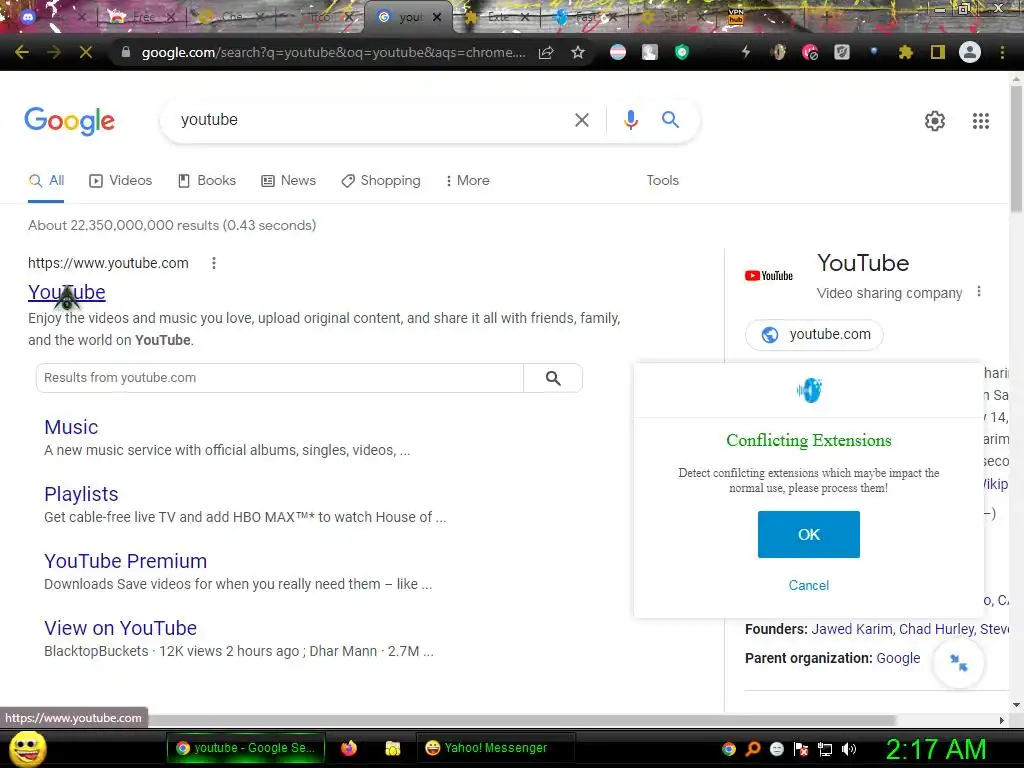Open the three-dot menu beside youtube.com URL

coord(214,263)
